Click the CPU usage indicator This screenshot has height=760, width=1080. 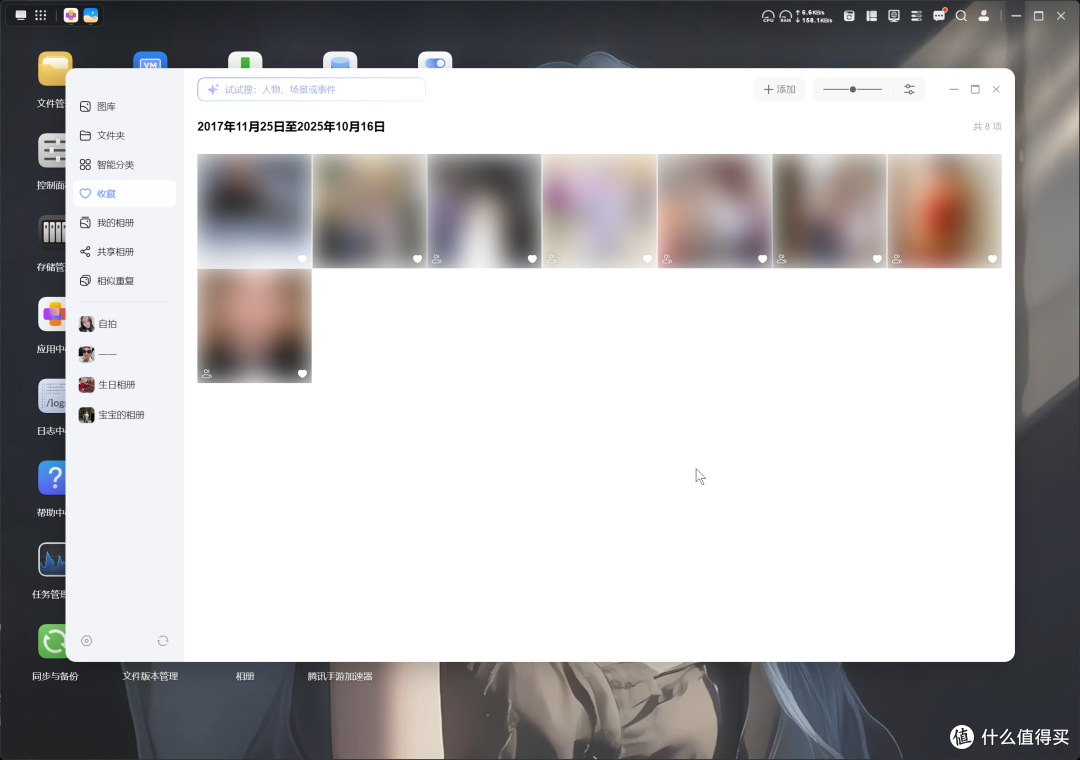click(x=768, y=16)
